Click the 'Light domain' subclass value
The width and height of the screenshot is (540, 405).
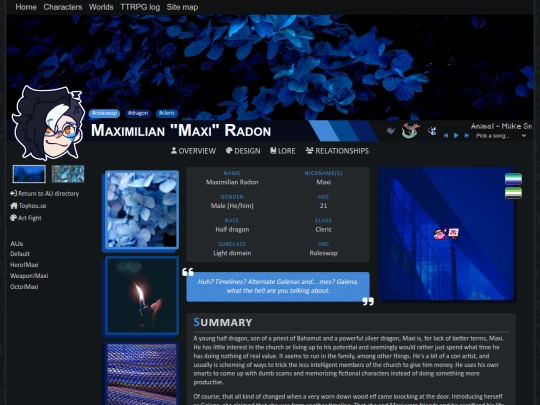pos(232,253)
